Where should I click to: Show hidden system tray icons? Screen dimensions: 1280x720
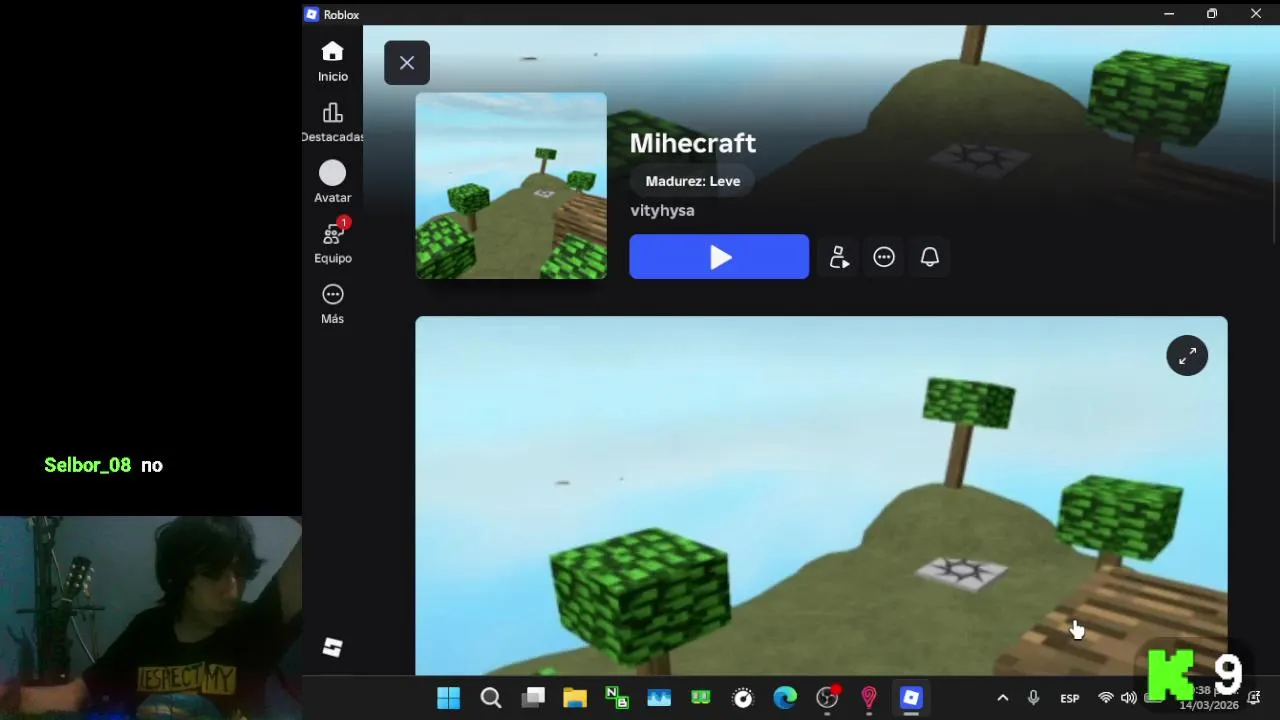point(1003,698)
